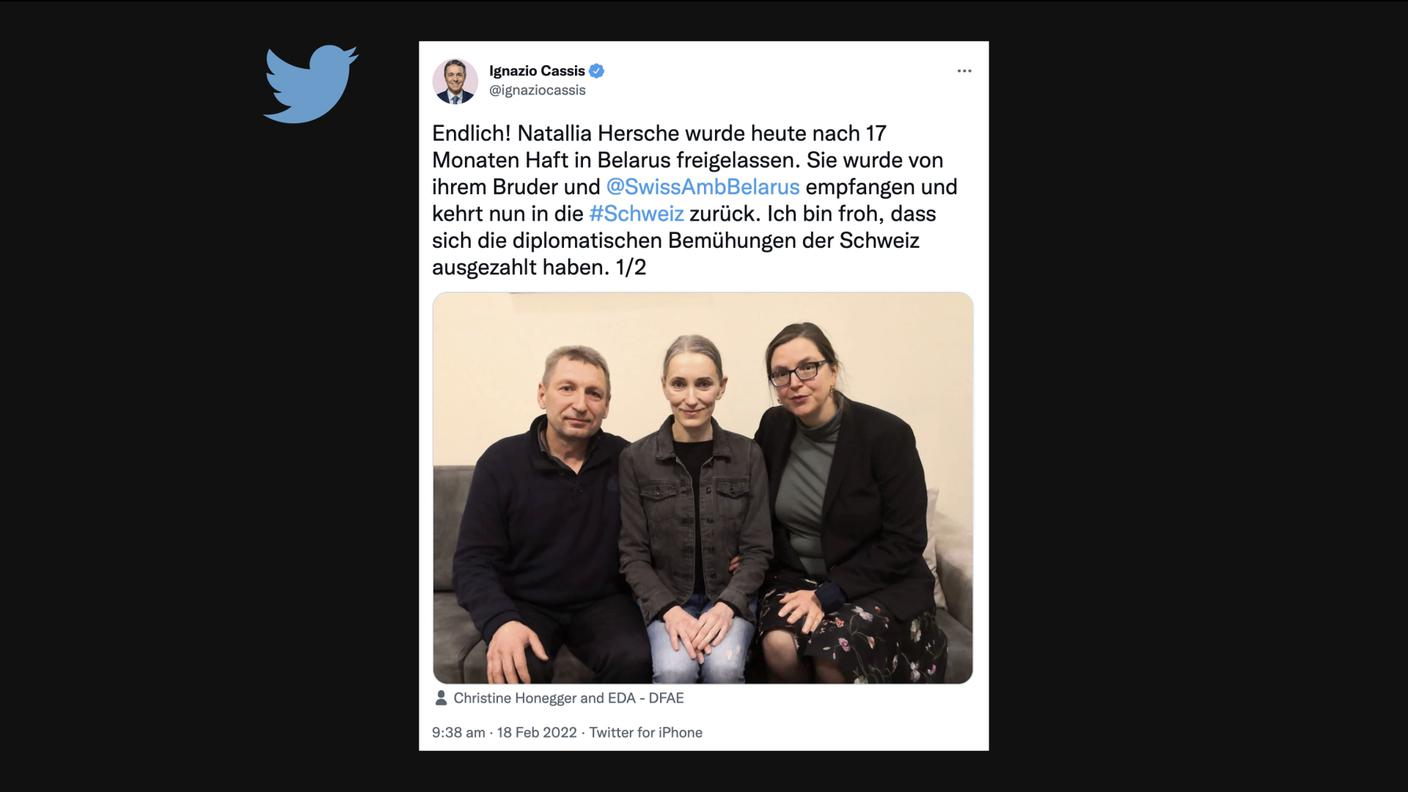This screenshot has width=1408, height=792.
Task: Open tagged Christine Honegger and EDA - DFAE
Action: pyautogui.click(x=569, y=698)
